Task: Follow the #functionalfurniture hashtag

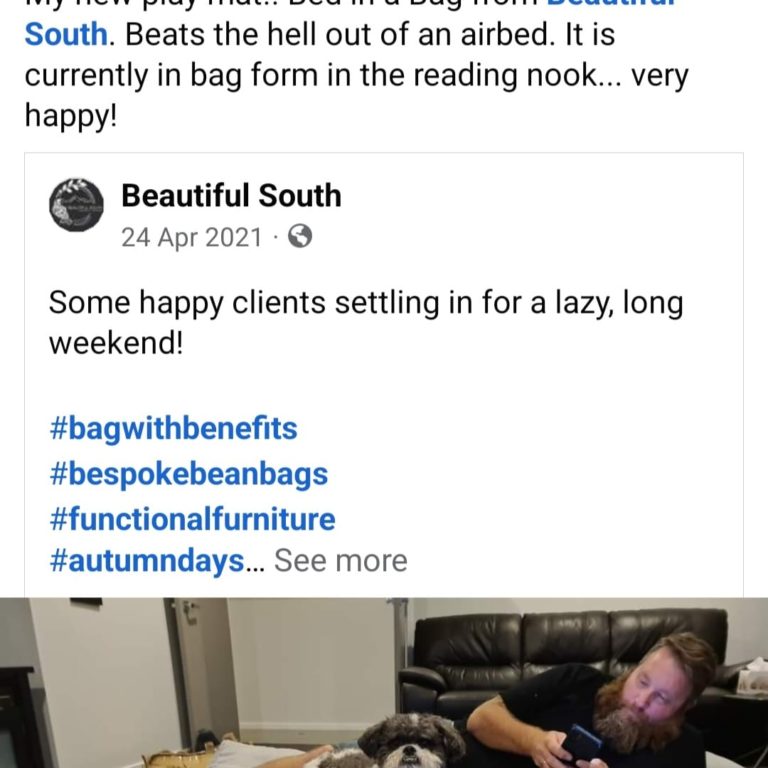Action: pos(192,519)
